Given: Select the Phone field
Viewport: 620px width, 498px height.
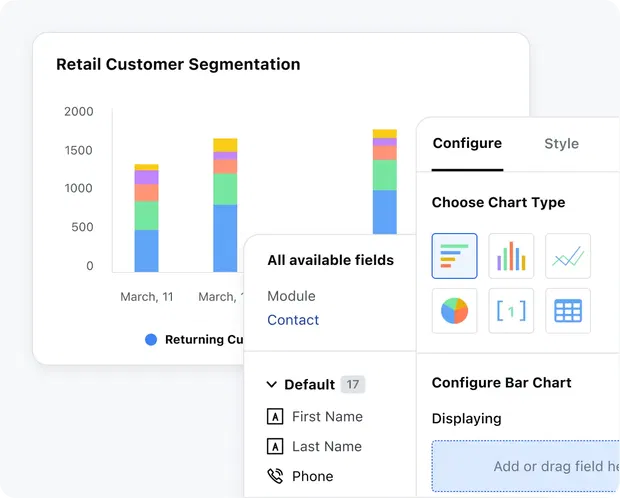Looking at the screenshot, I should pos(312,476).
